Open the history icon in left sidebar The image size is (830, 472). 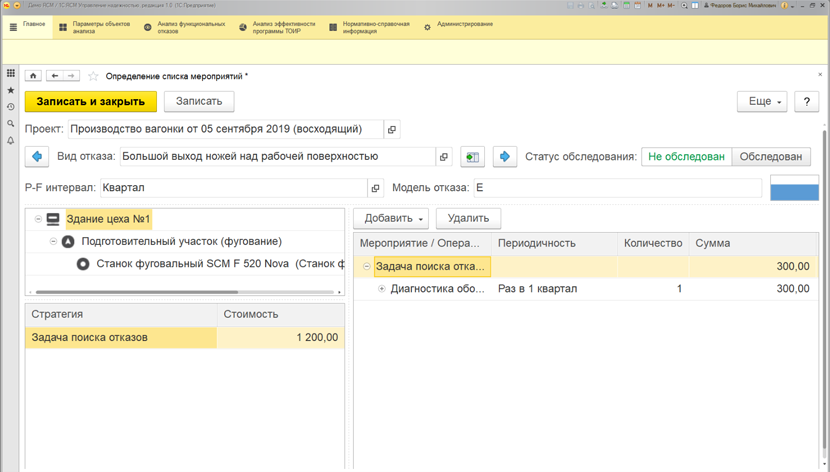point(11,107)
